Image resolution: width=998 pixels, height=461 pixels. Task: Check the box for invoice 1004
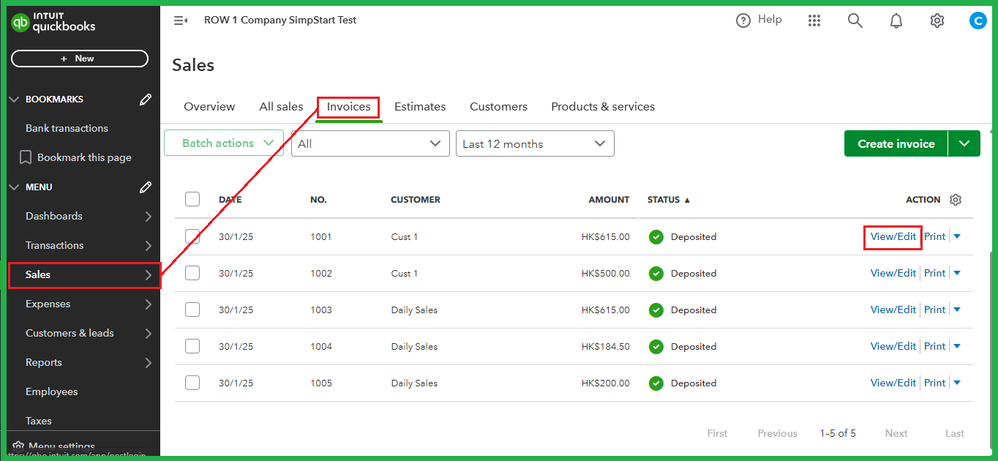point(193,346)
